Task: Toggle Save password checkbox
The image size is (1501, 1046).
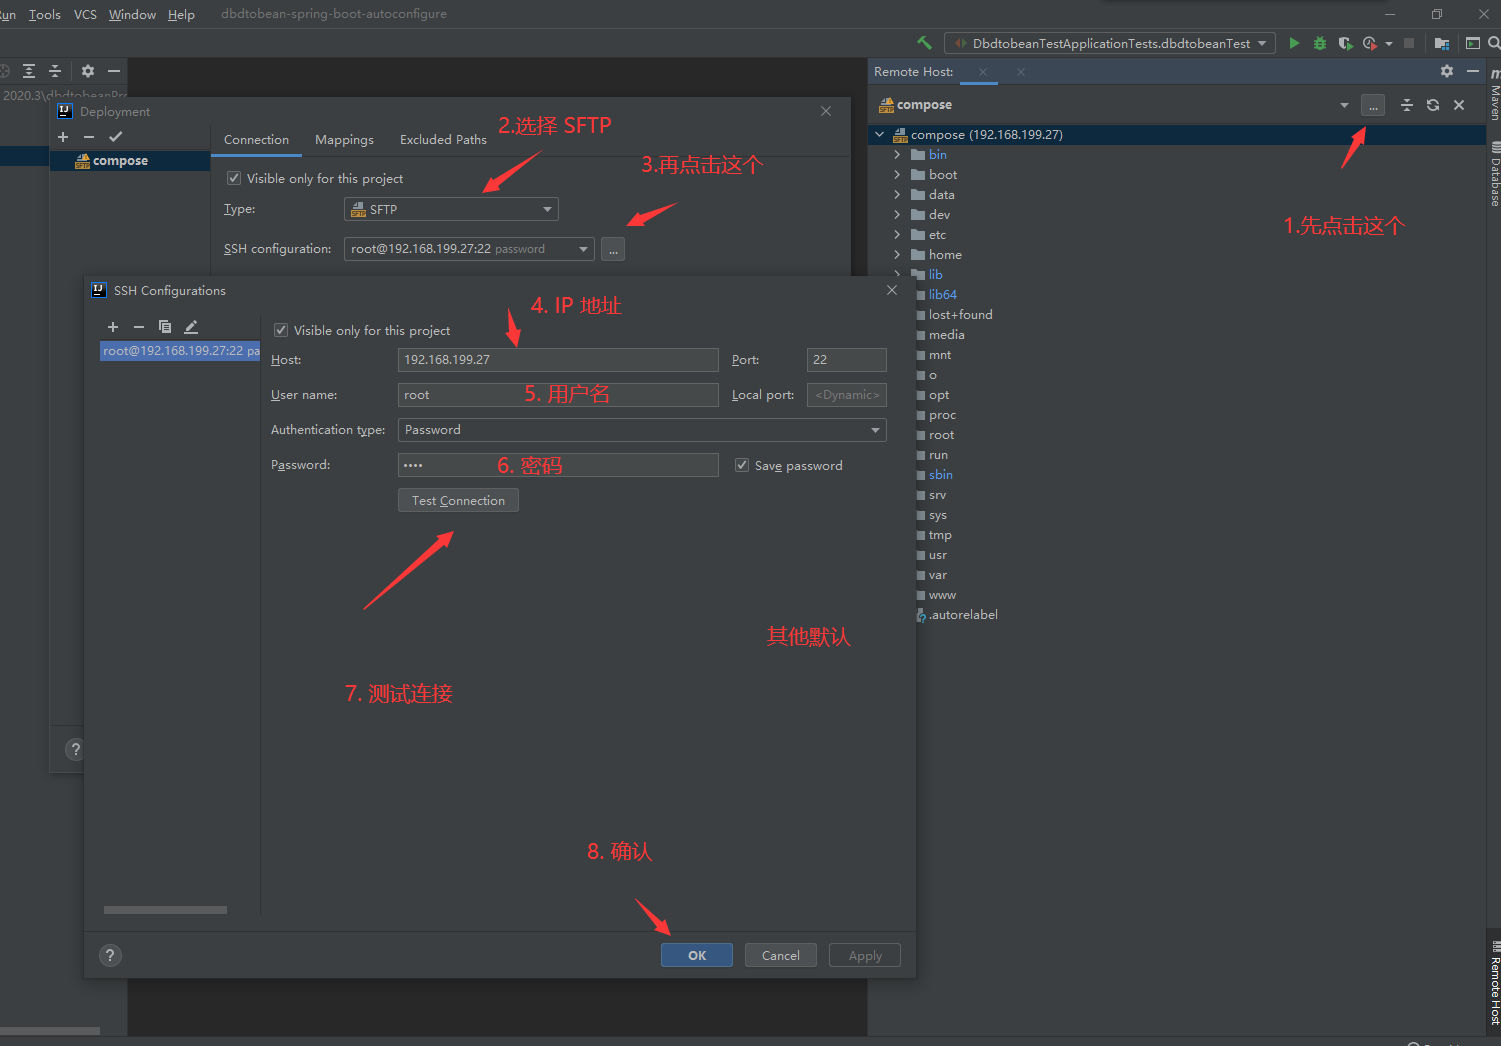Action: (x=742, y=465)
